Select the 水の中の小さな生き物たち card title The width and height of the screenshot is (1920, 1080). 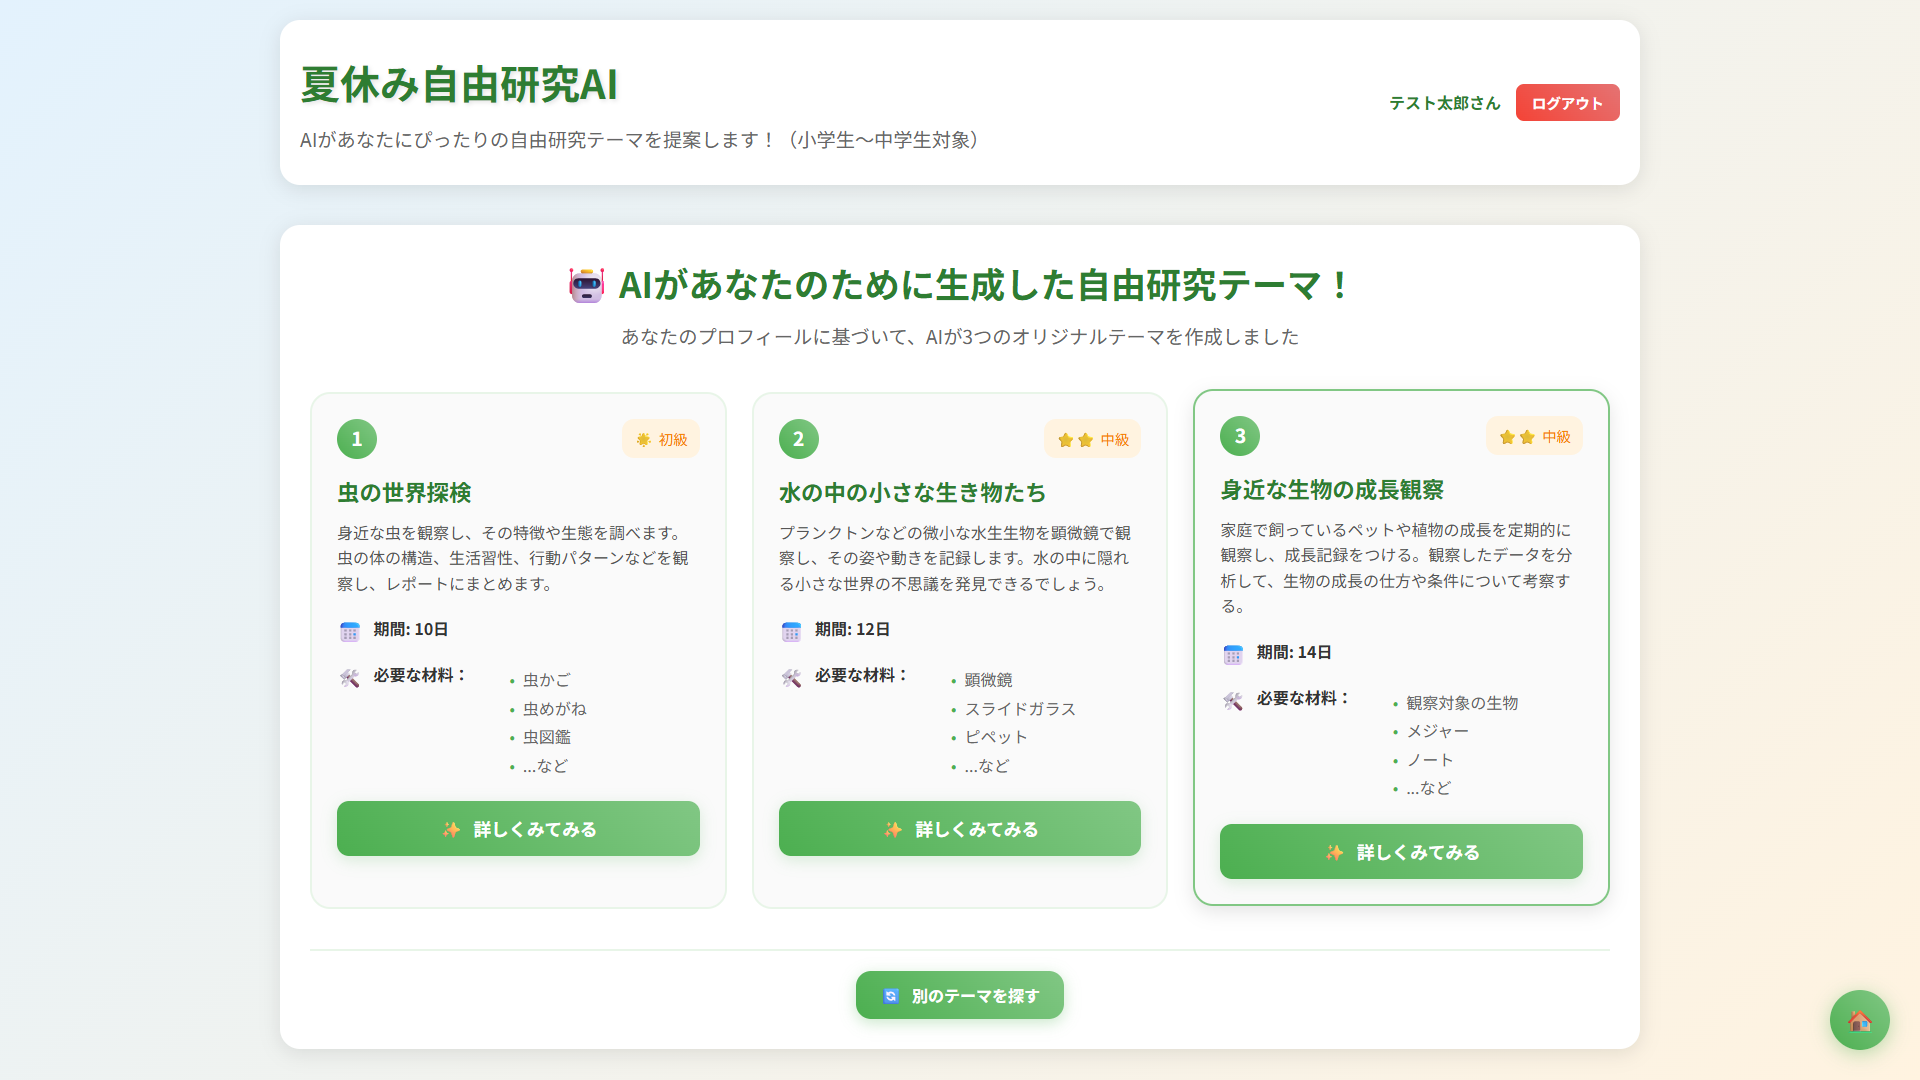(x=912, y=492)
